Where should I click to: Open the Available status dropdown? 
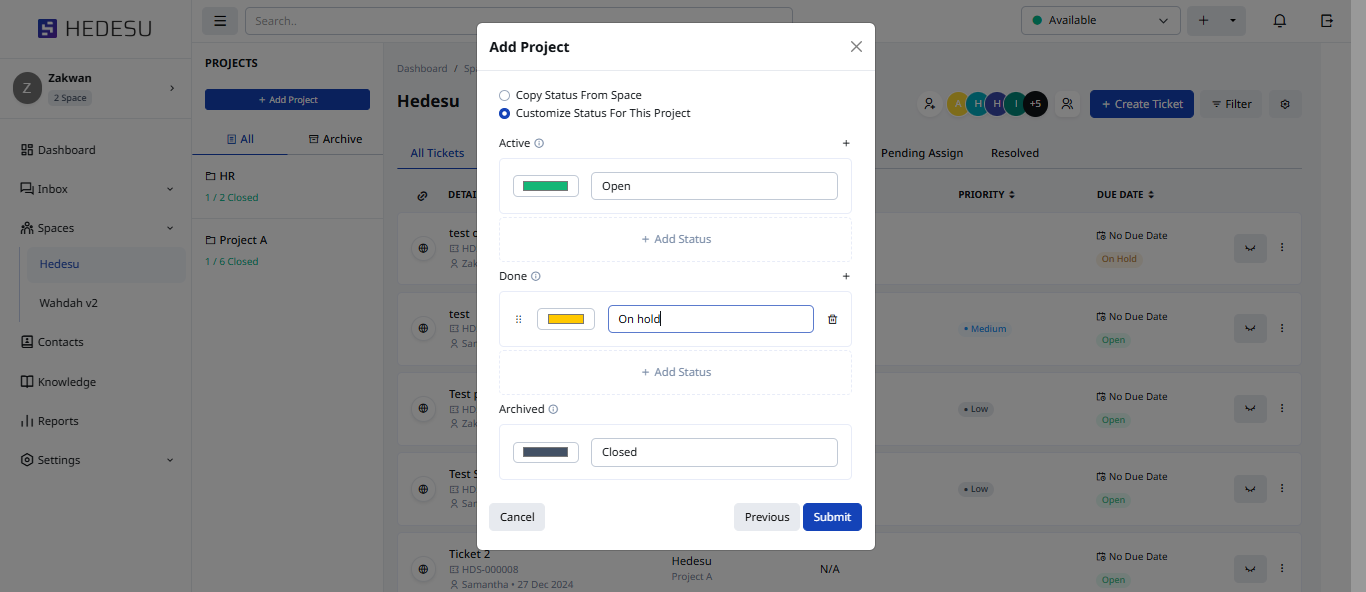pos(1100,20)
